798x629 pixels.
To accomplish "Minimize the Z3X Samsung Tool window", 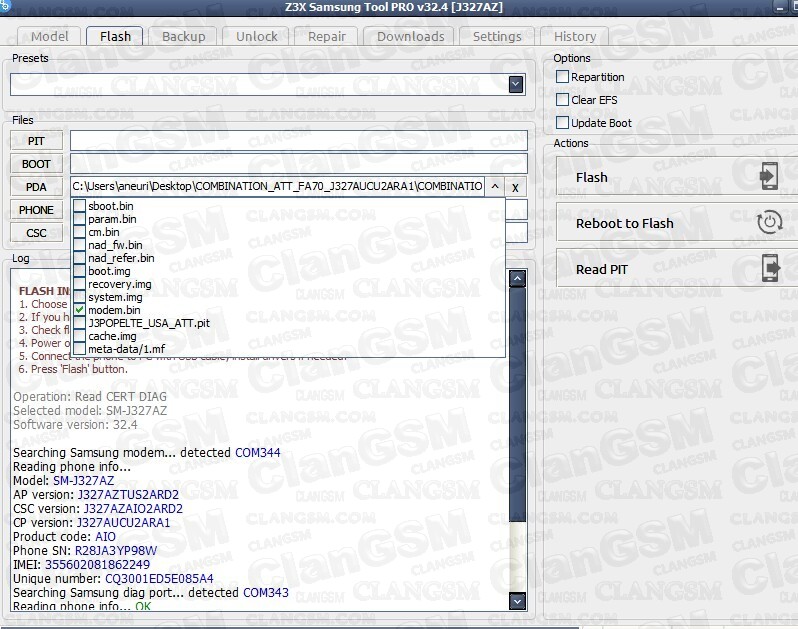I will (780, 7).
